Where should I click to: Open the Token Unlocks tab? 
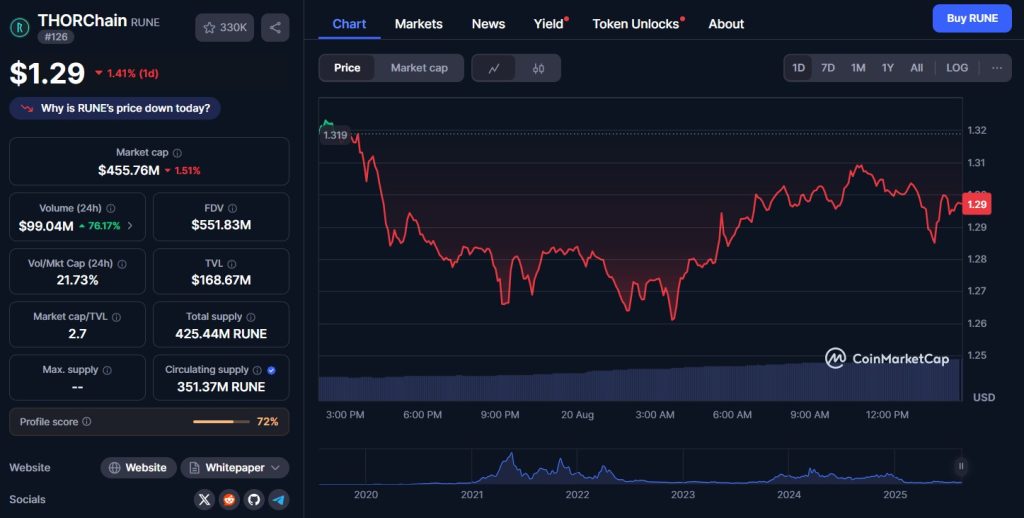[635, 24]
